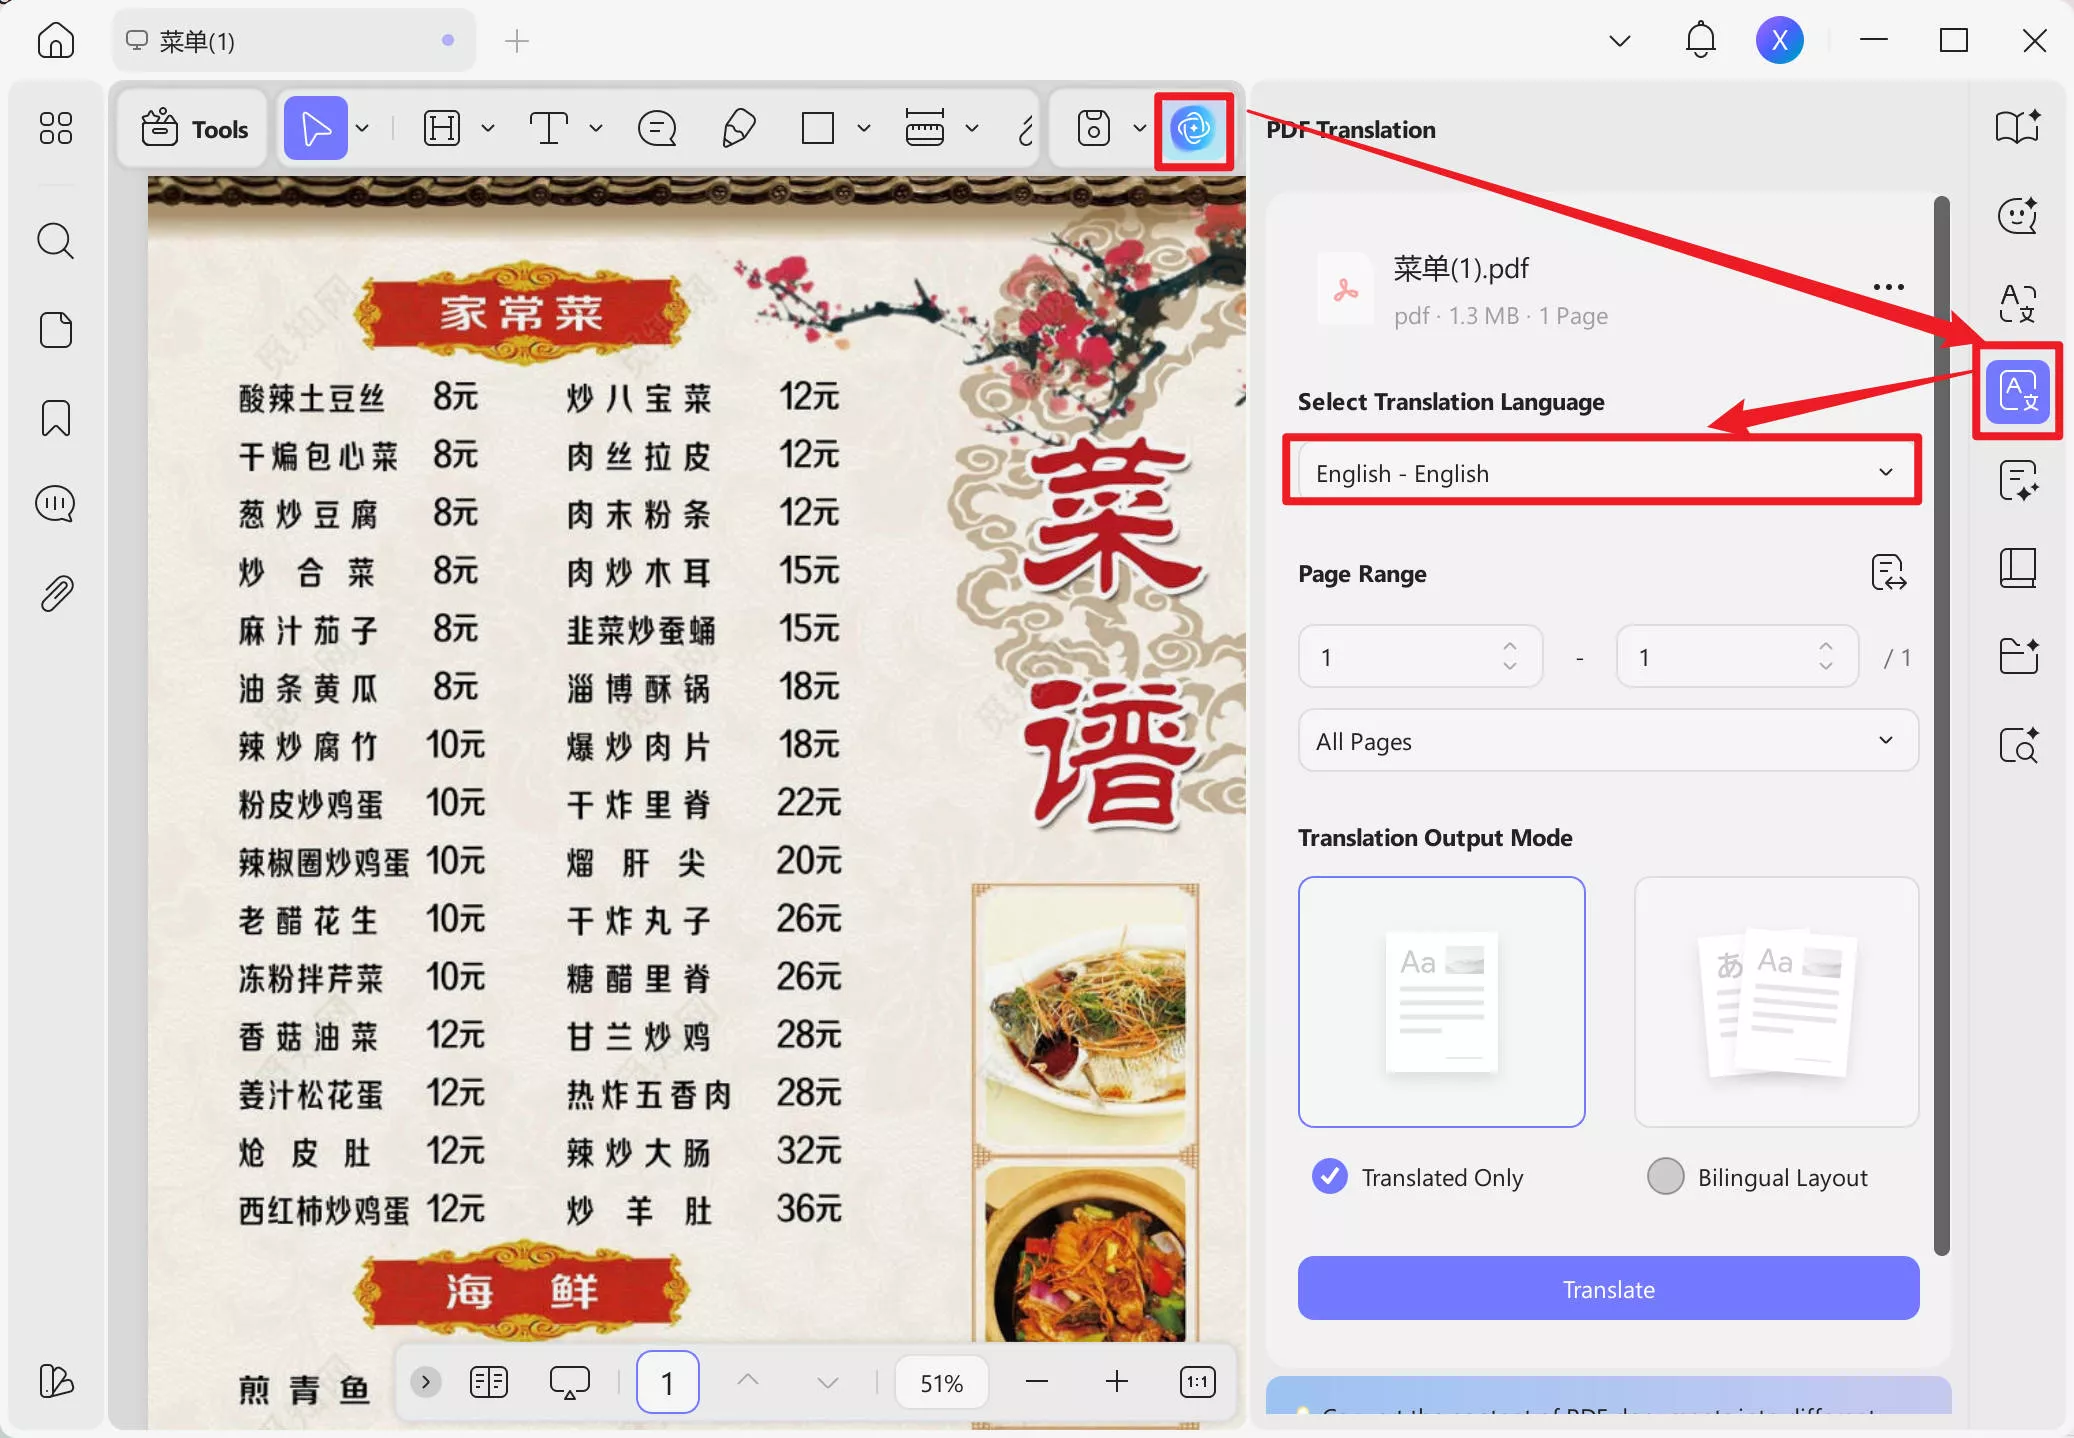Open the AI summary tool in right sidebar

point(2018,481)
